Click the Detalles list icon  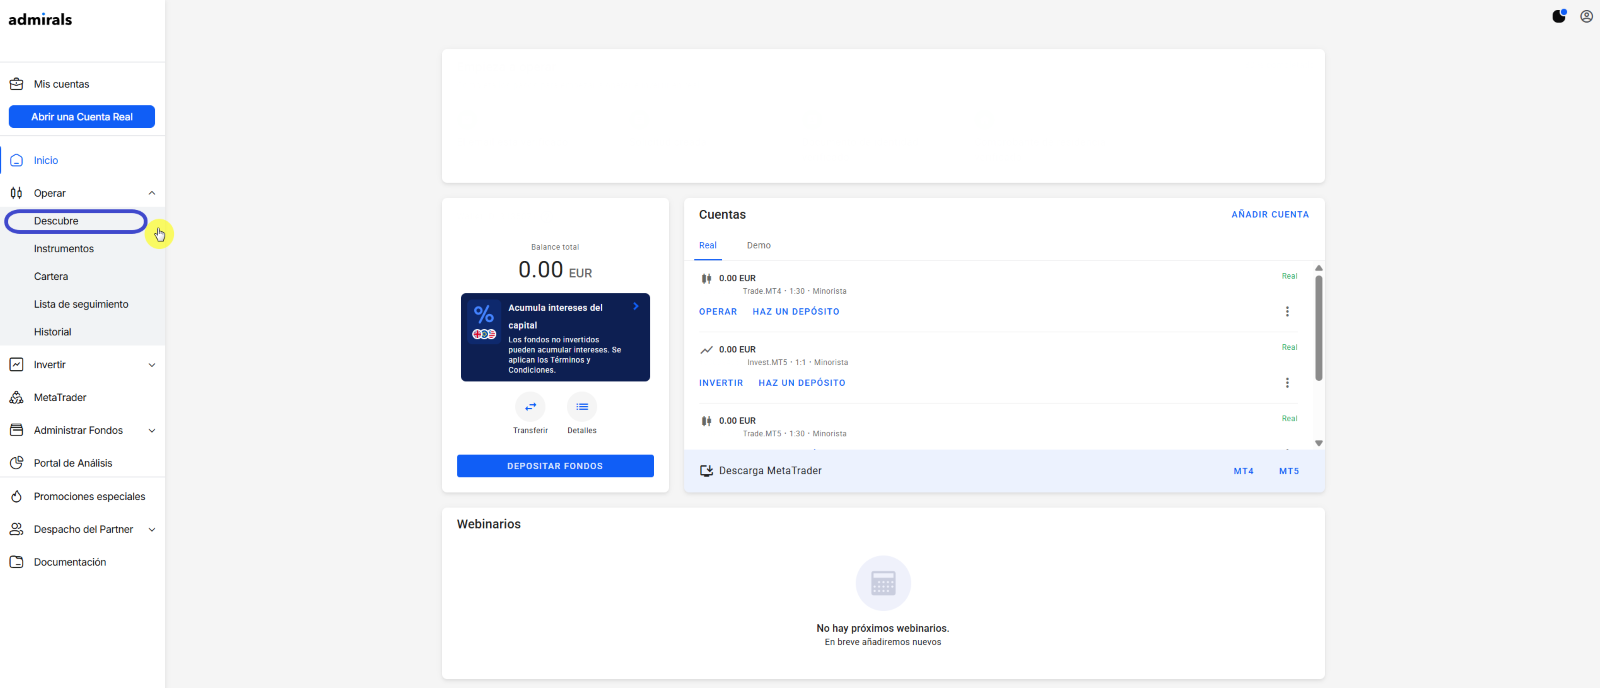pyautogui.click(x=582, y=407)
